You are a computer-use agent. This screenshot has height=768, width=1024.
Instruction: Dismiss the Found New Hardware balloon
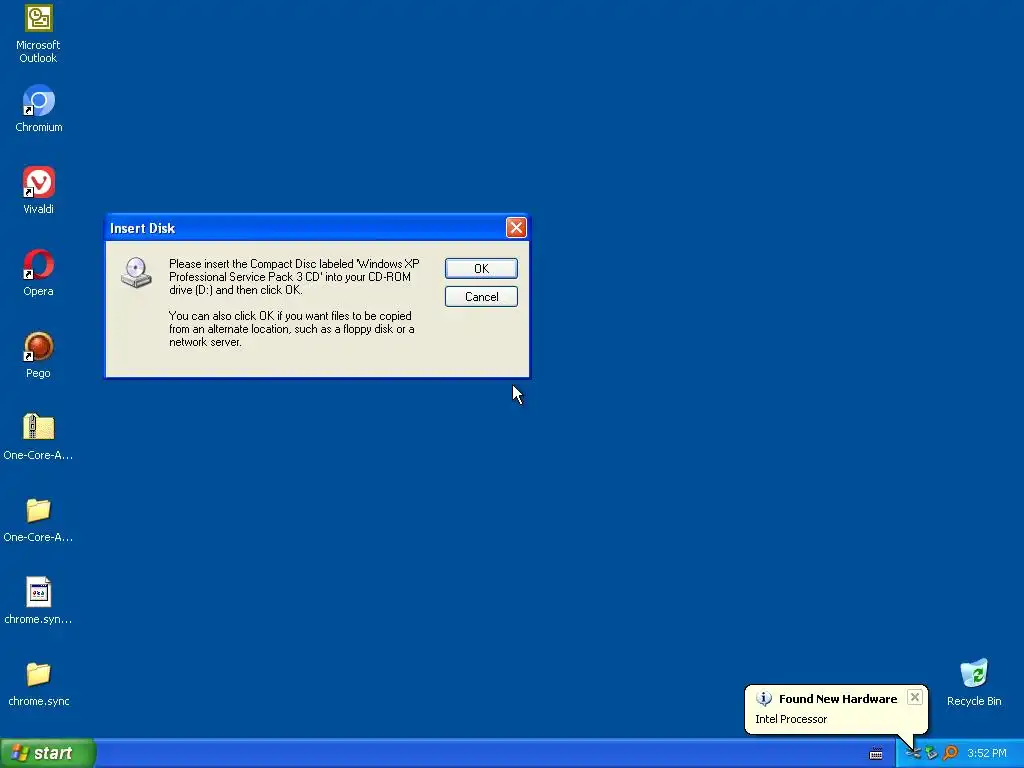point(915,697)
